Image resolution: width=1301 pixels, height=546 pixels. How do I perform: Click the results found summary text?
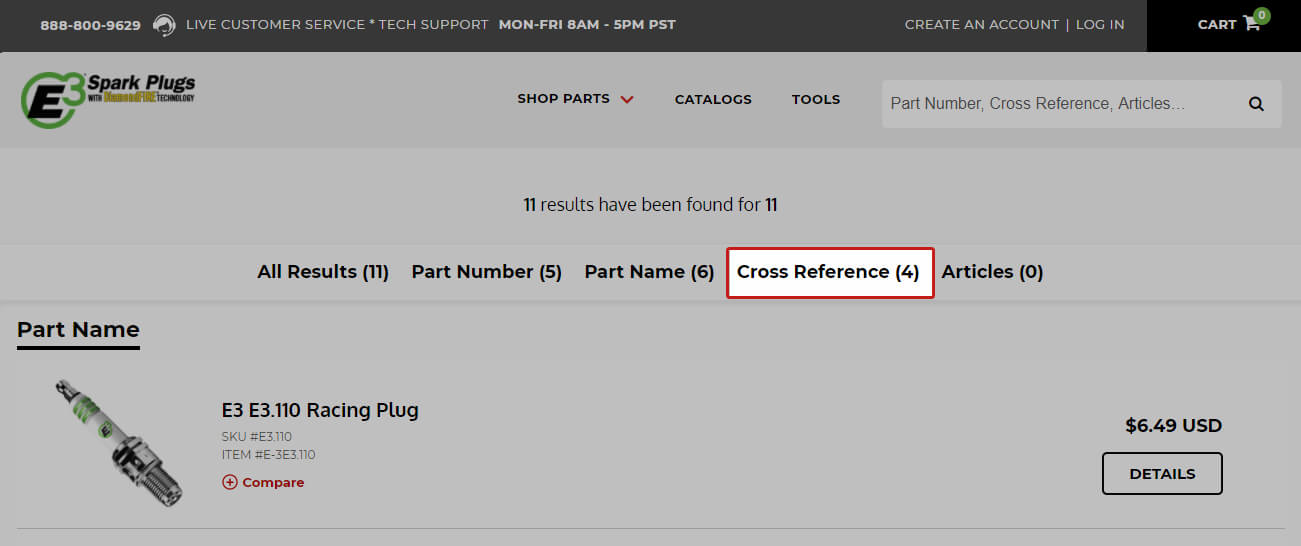click(x=650, y=205)
